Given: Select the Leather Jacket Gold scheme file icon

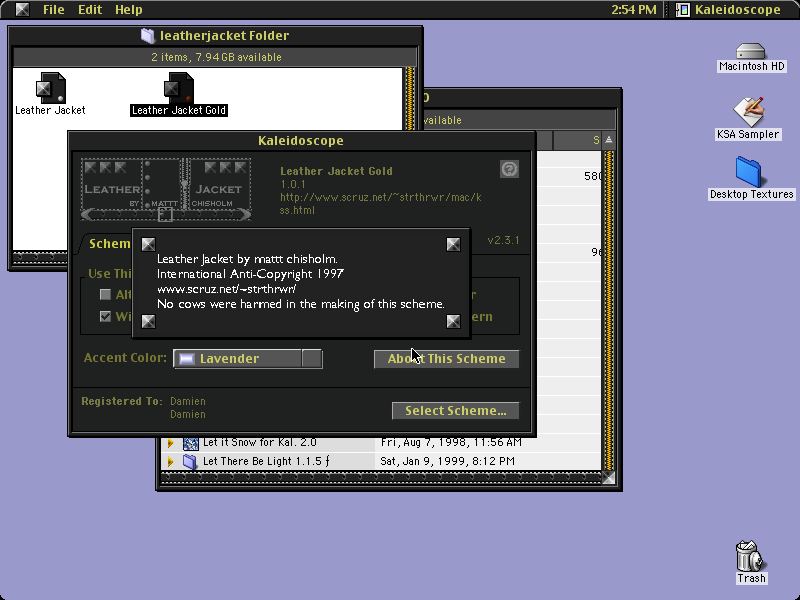Looking at the screenshot, I should [x=179, y=87].
